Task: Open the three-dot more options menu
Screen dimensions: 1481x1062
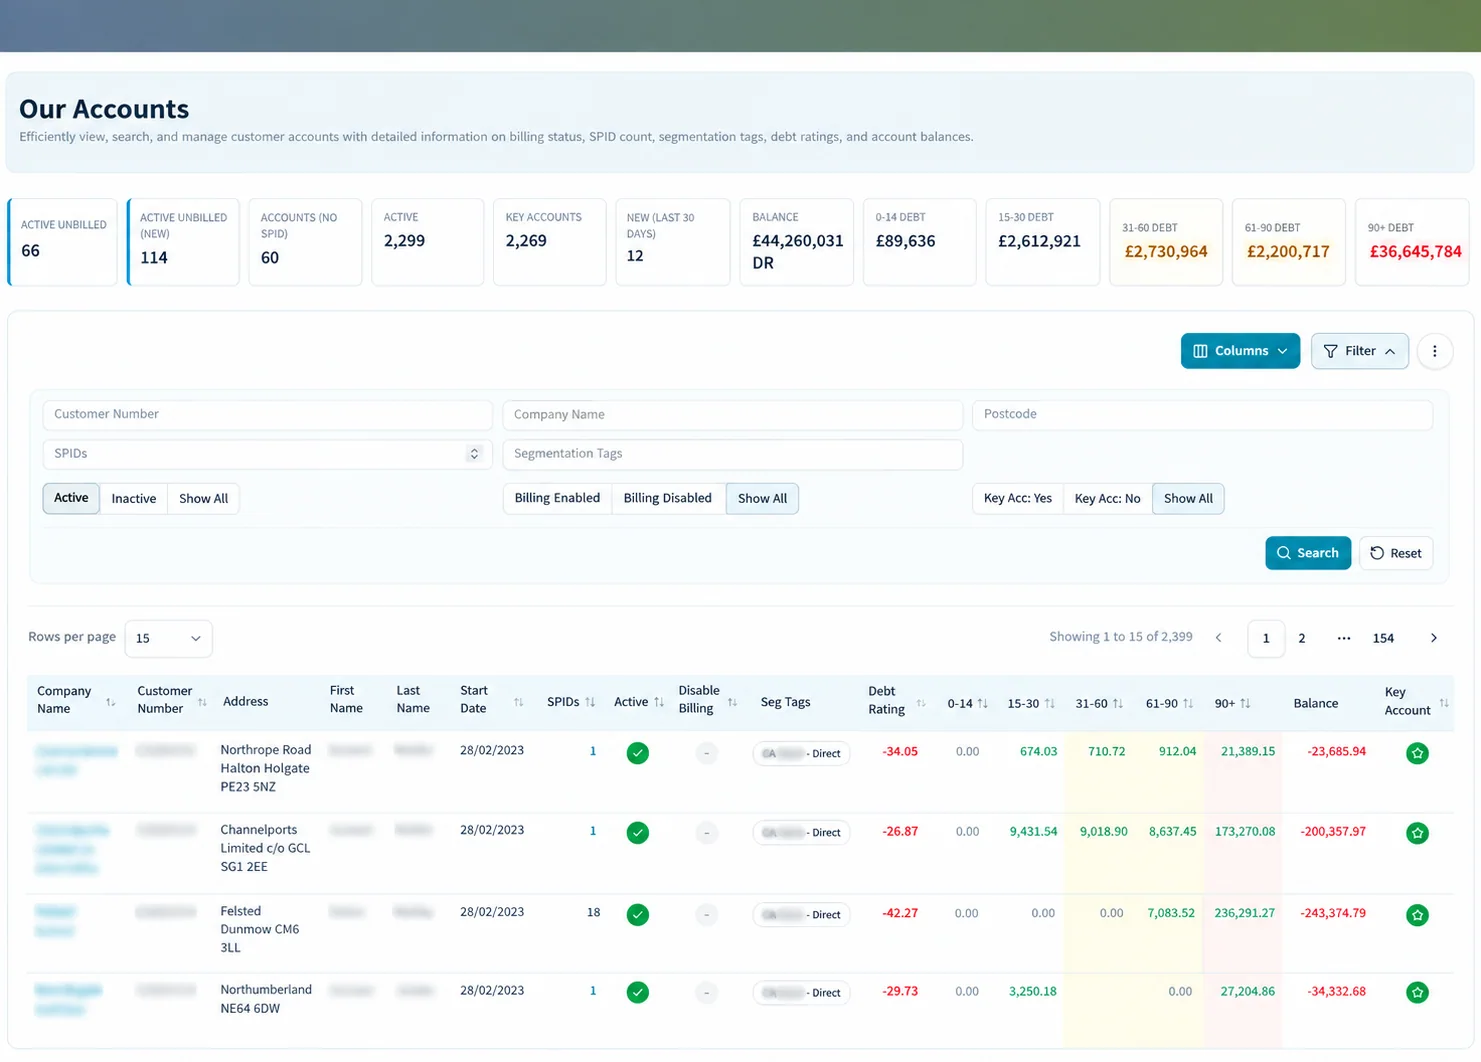Action: tap(1434, 351)
